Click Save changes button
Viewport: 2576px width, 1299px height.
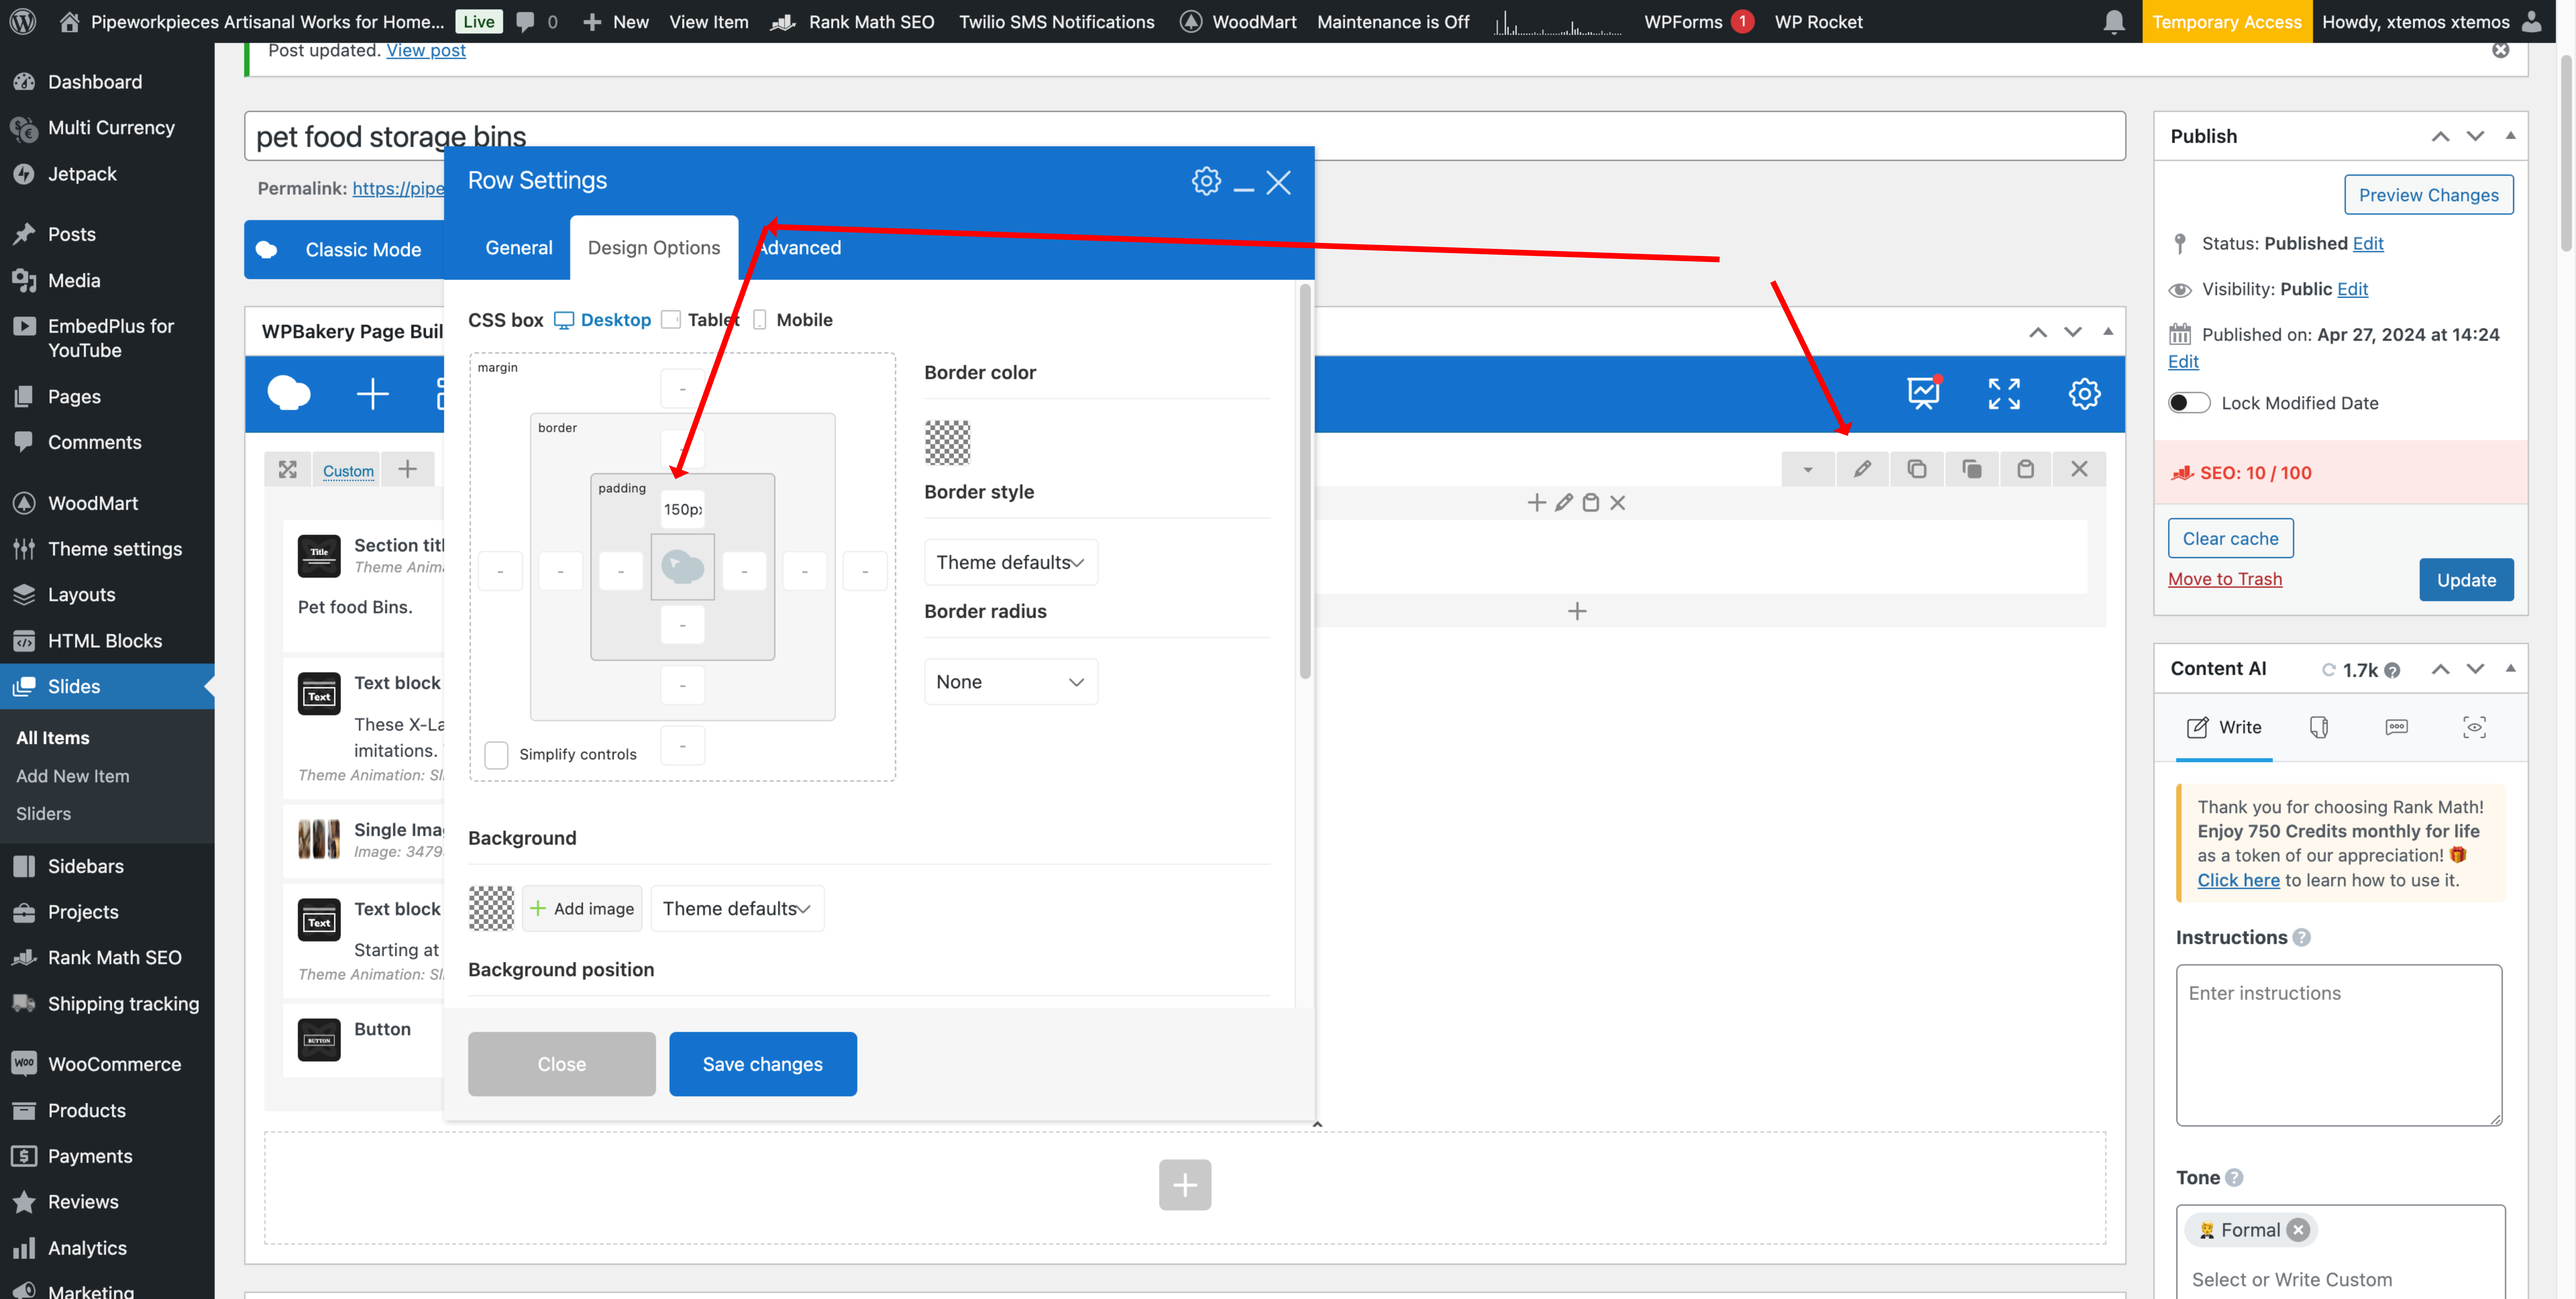pos(763,1064)
